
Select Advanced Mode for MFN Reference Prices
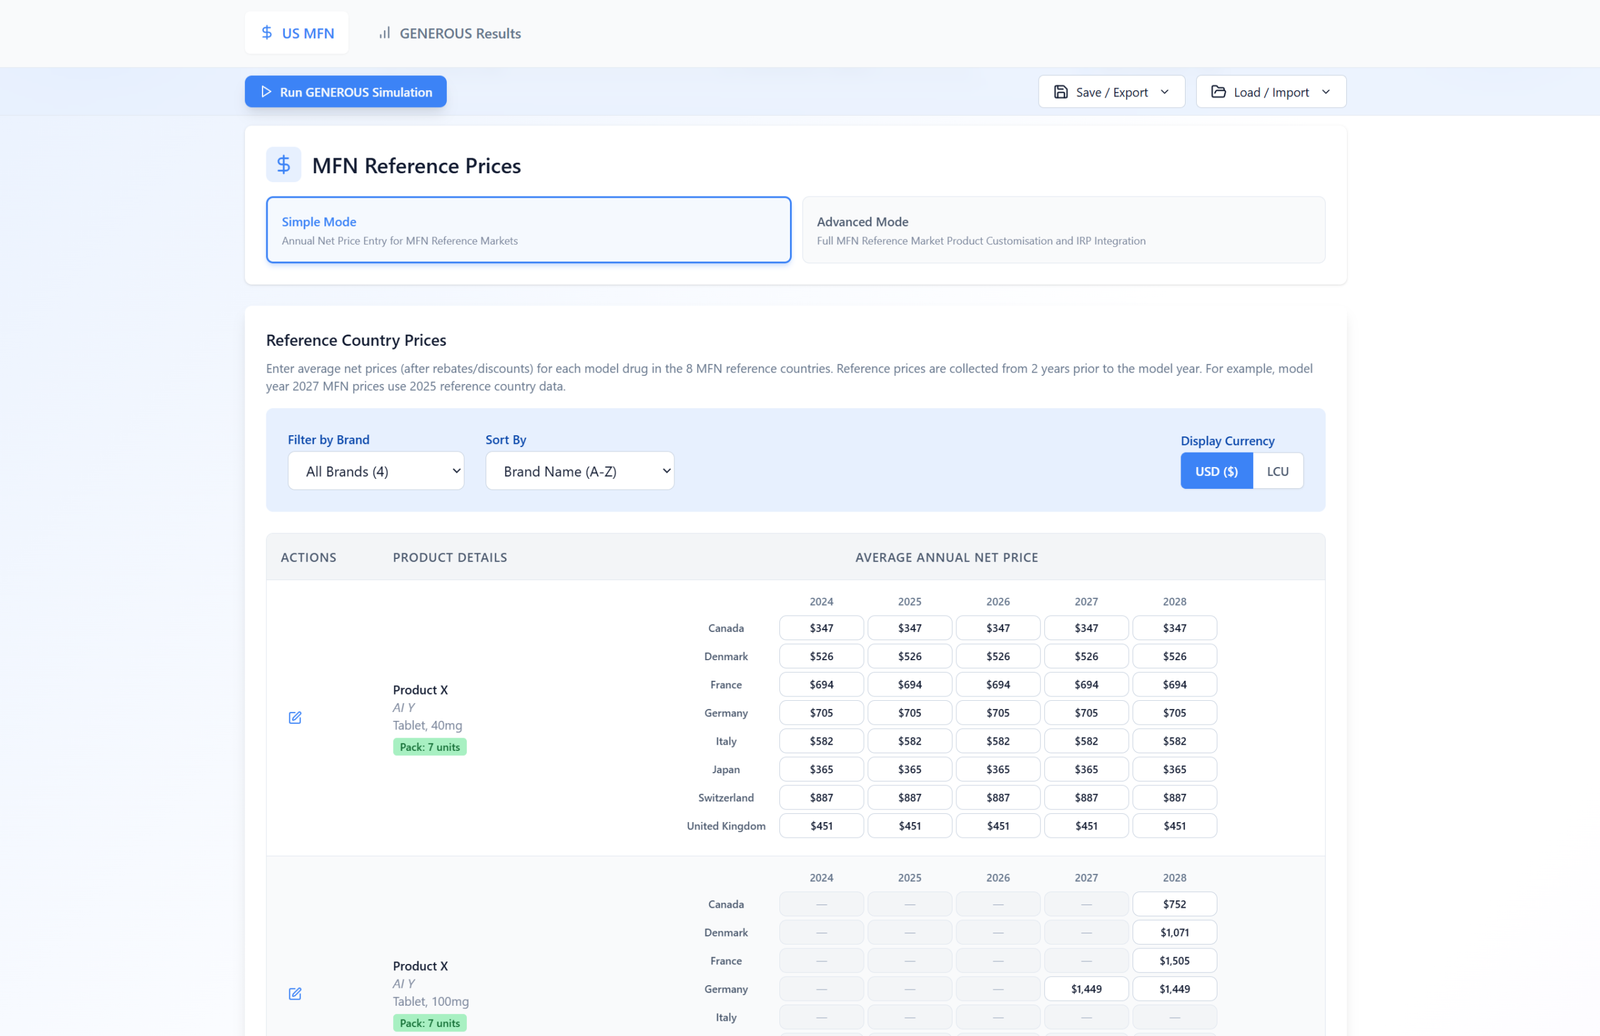coord(1063,229)
